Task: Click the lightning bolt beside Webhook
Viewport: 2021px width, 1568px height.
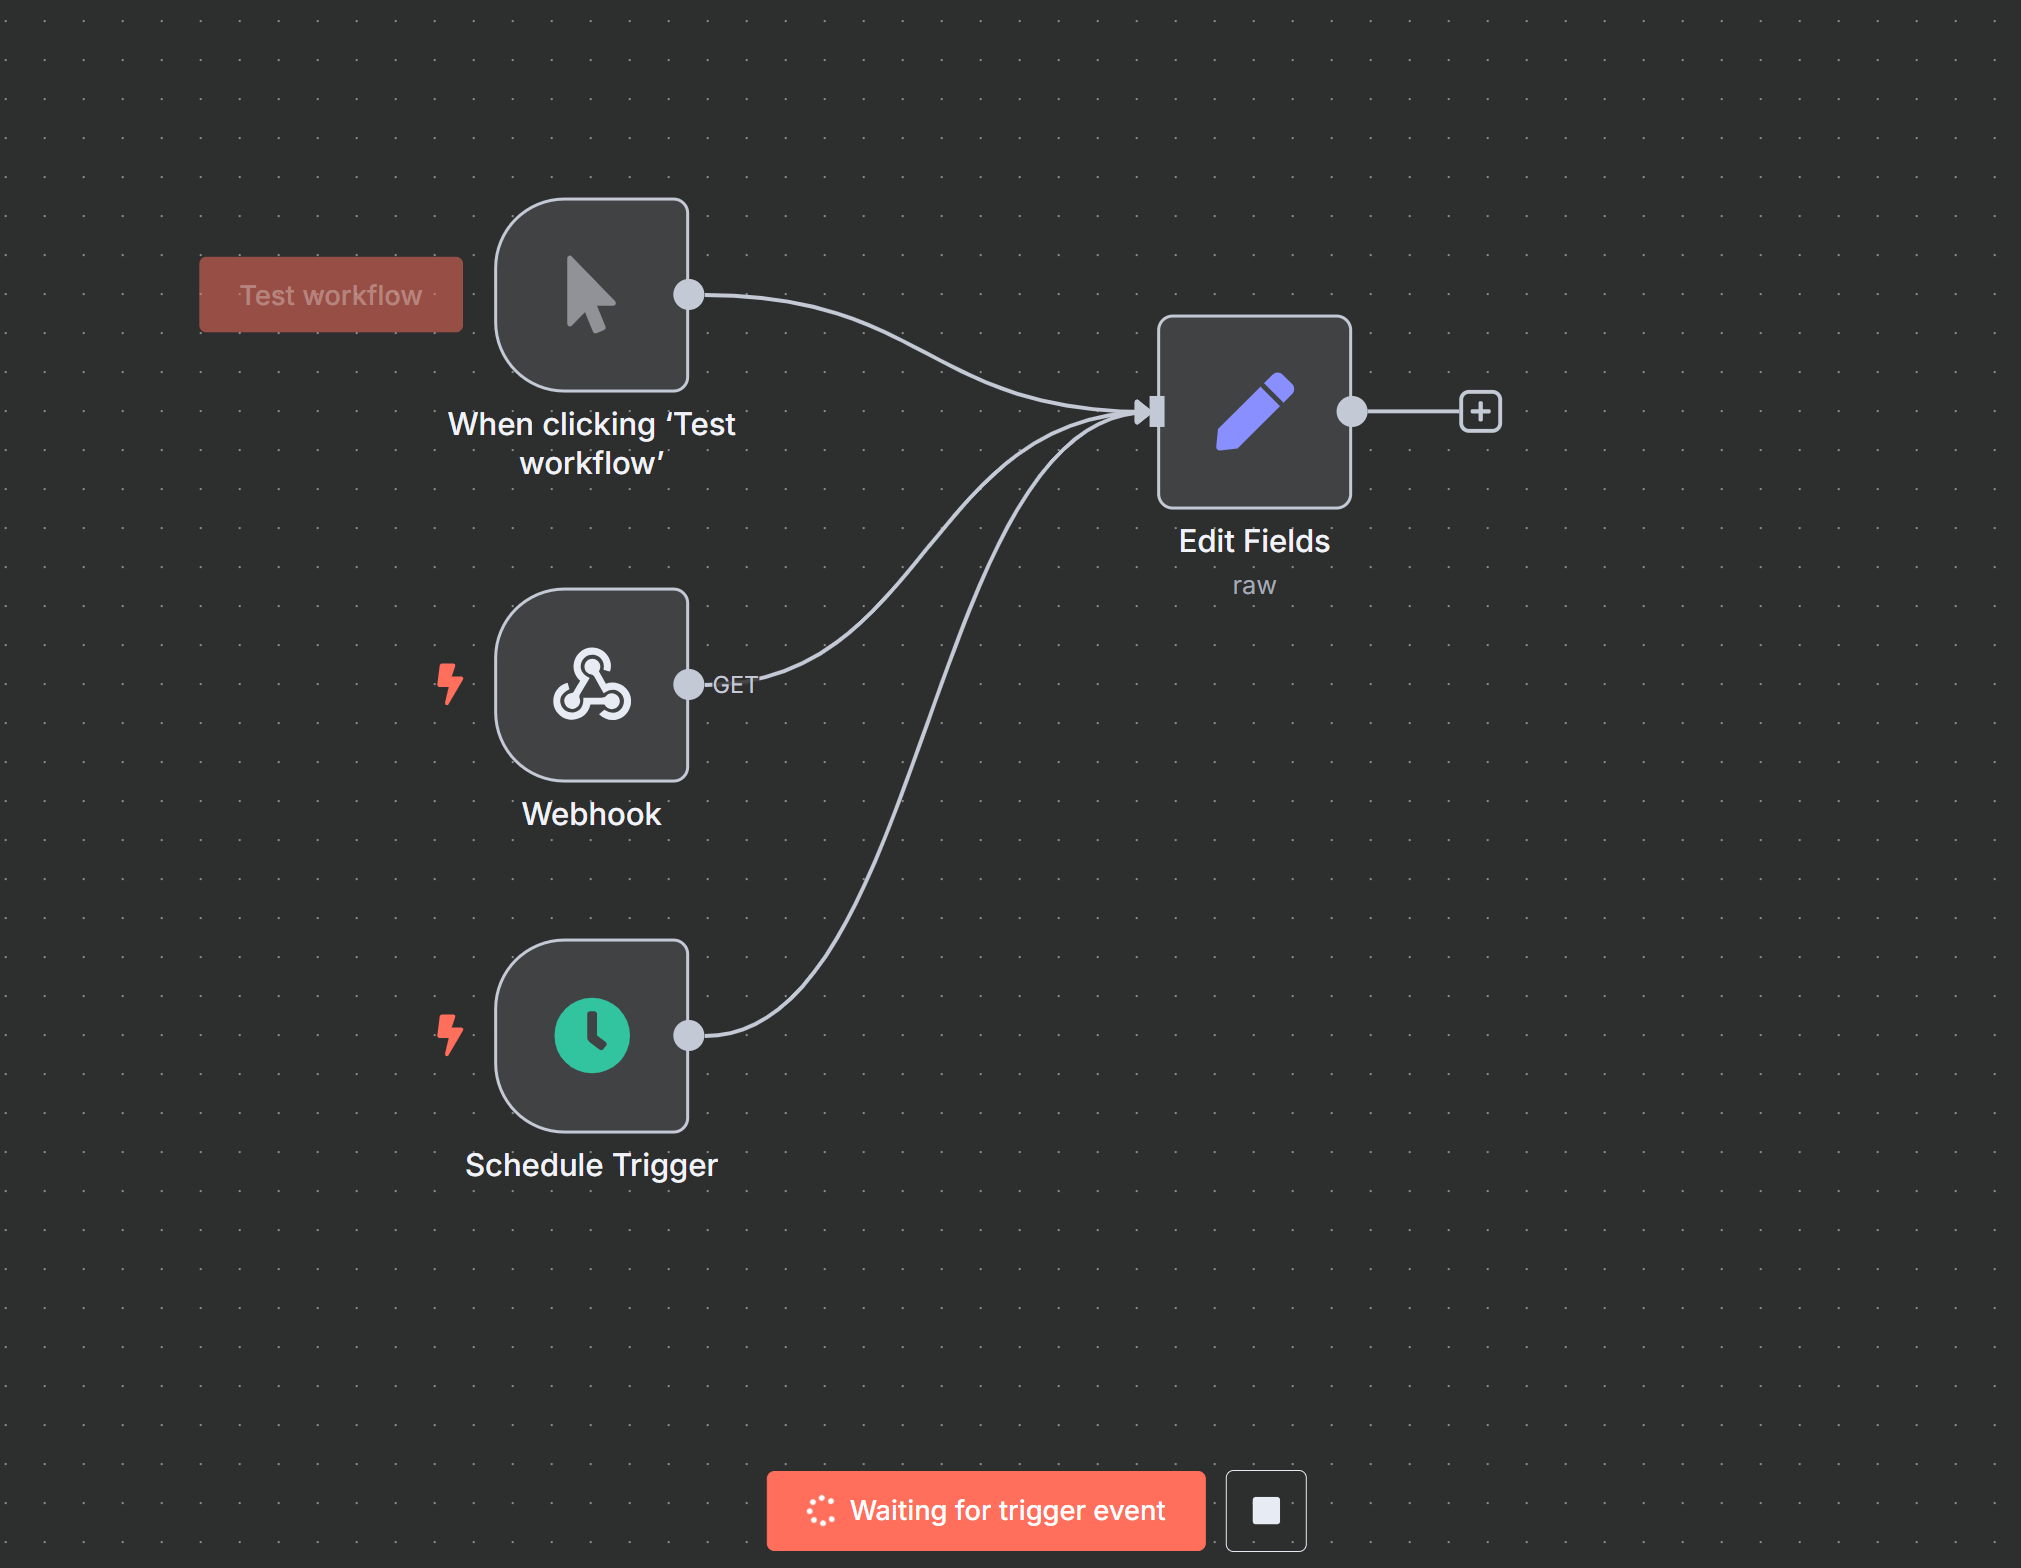Action: [450, 684]
